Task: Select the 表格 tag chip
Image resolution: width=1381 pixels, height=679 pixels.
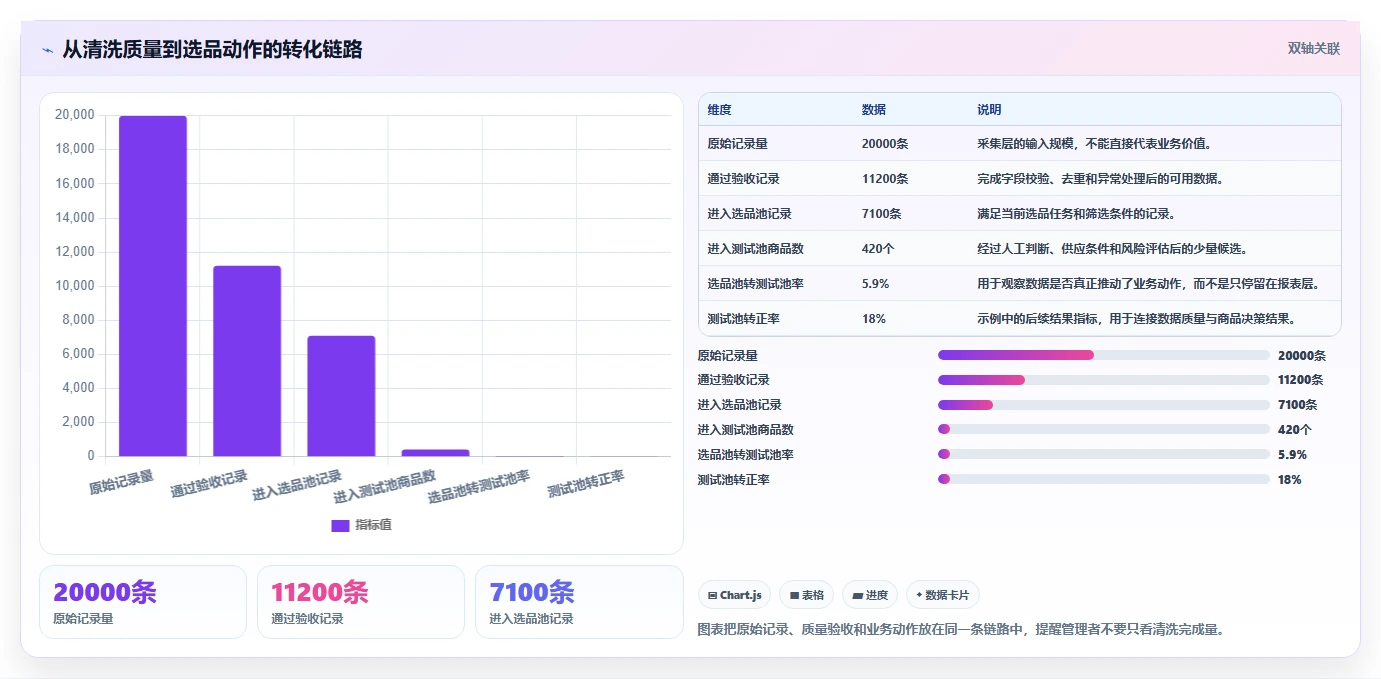Action: (x=806, y=595)
